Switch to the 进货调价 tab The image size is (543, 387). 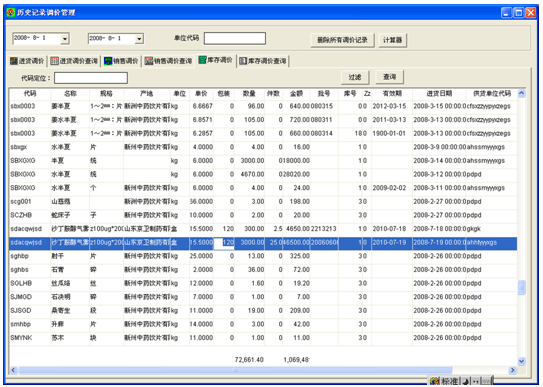pyautogui.click(x=27, y=61)
